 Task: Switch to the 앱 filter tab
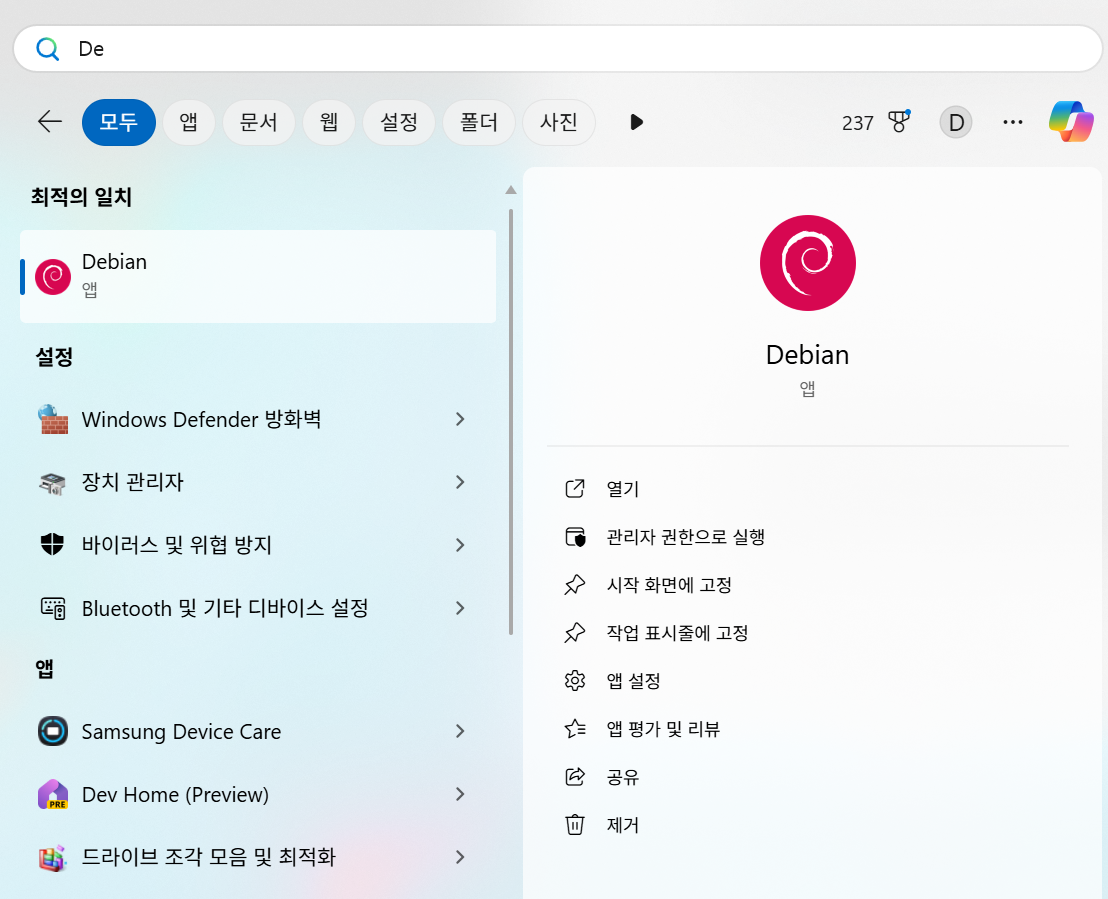[189, 122]
